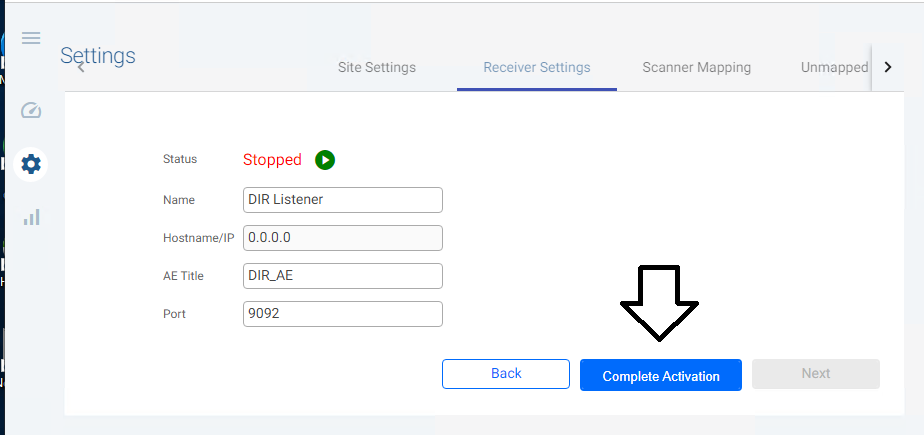Click the greyed-out Next button
924x435 pixels.
tap(815, 374)
